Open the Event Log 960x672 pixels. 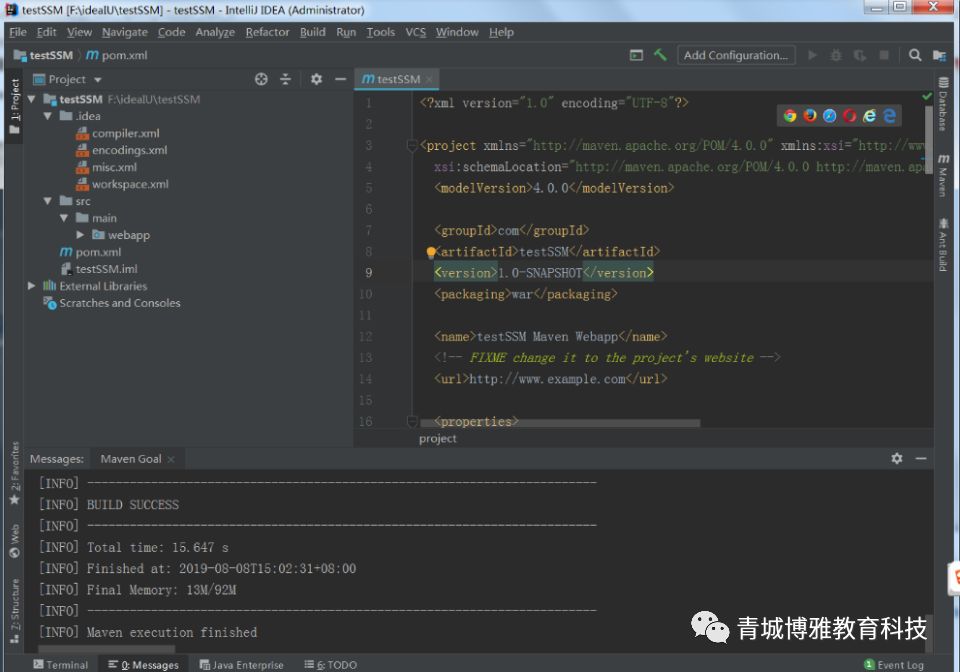tap(894, 665)
